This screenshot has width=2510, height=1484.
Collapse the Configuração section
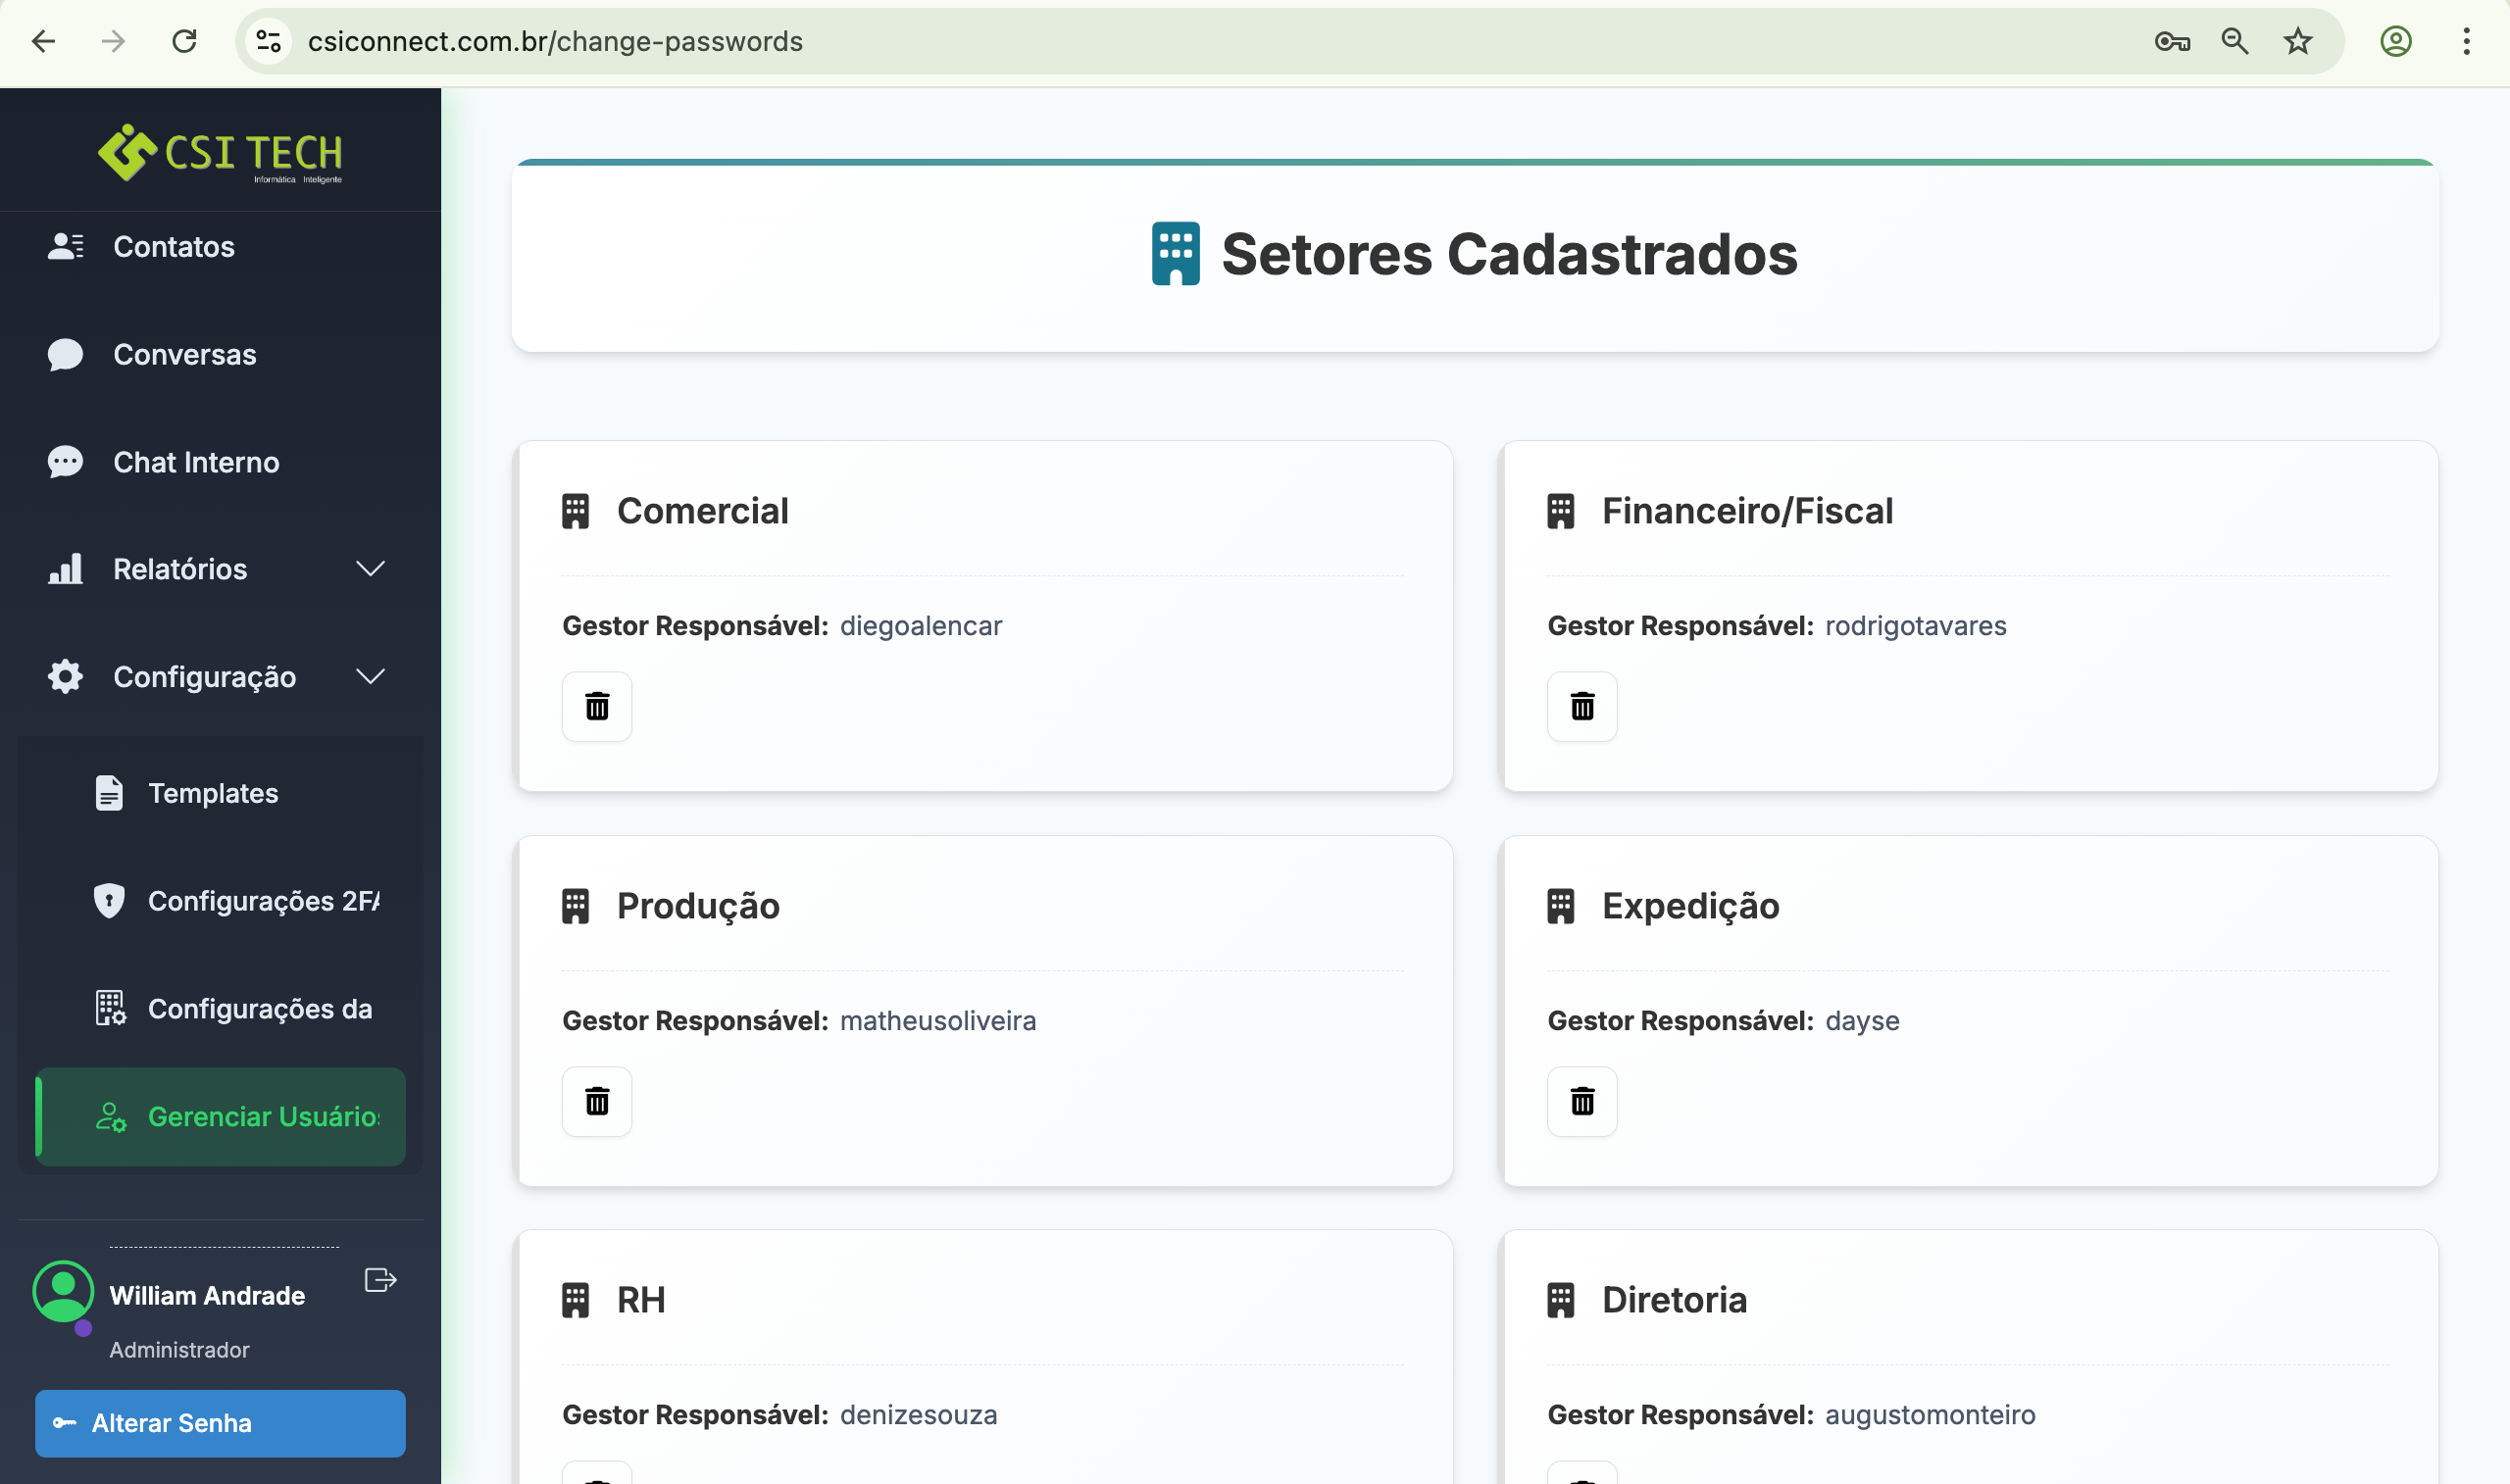370,675
